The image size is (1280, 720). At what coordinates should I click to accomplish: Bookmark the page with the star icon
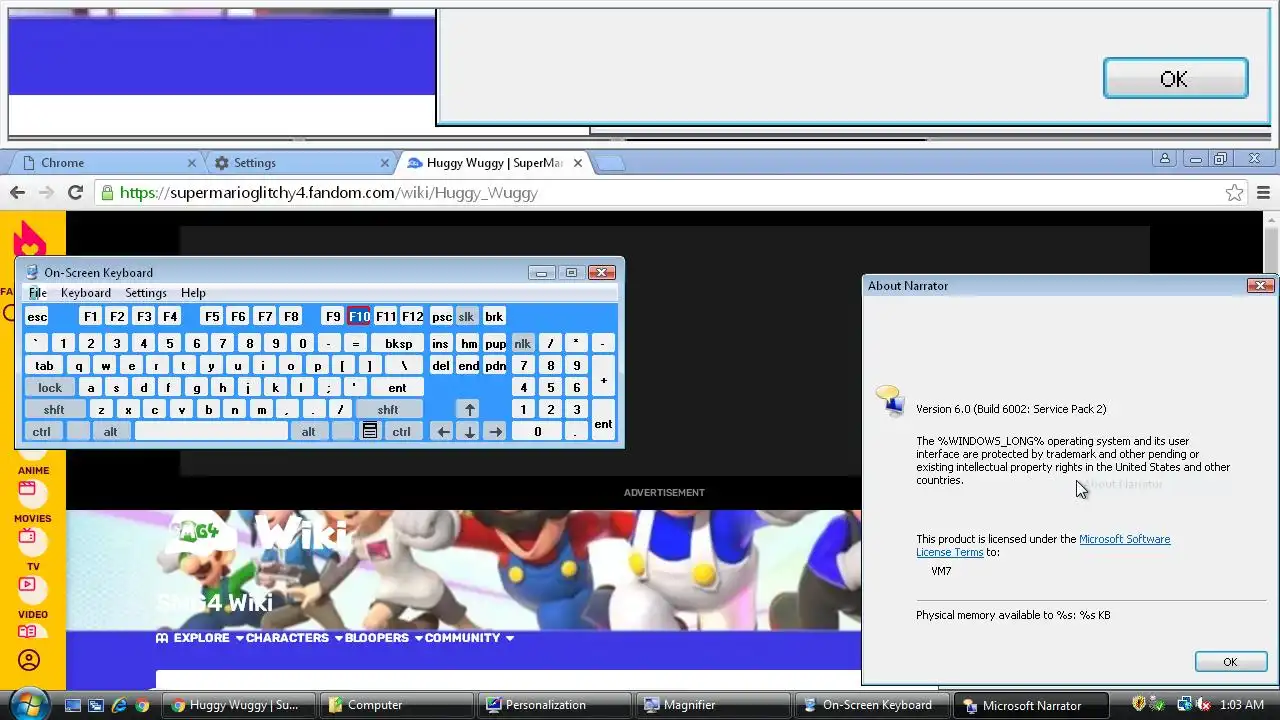point(1234,193)
